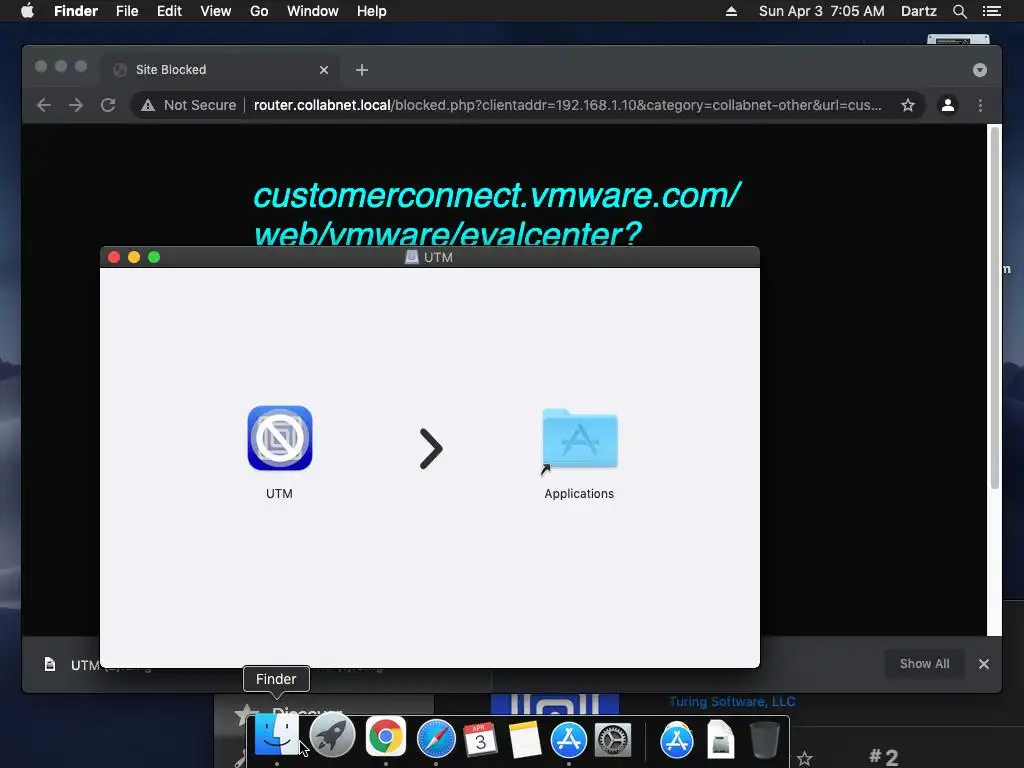The height and width of the screenshot is (768, 1024).
Task: Click the Turing Software, LLC link
Action: (x=732, y=701)
